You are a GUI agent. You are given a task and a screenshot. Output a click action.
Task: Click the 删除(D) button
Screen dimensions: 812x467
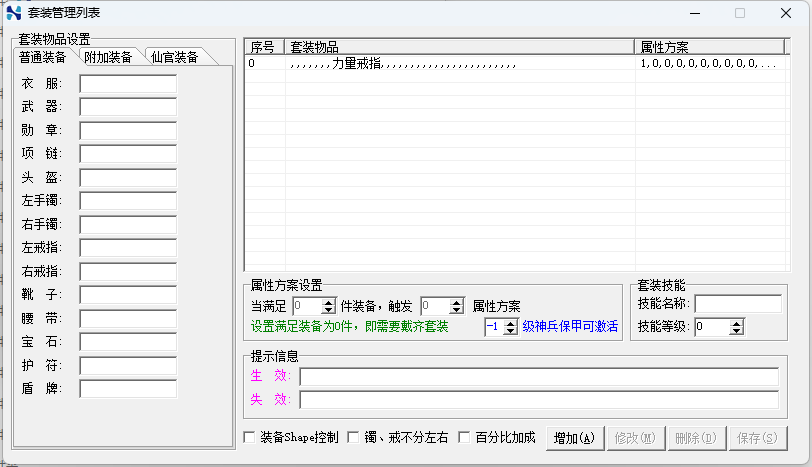[695, 438]
